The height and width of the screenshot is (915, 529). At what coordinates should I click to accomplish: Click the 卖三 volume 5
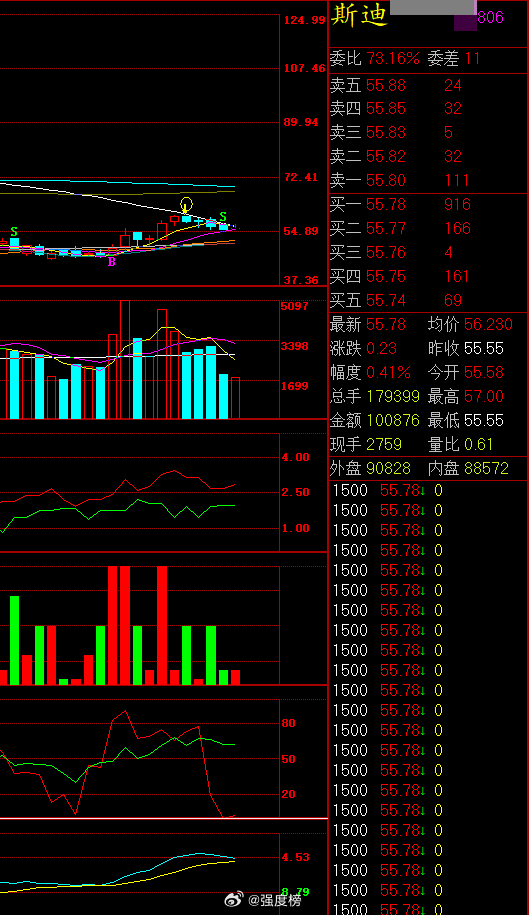(448, 132)
